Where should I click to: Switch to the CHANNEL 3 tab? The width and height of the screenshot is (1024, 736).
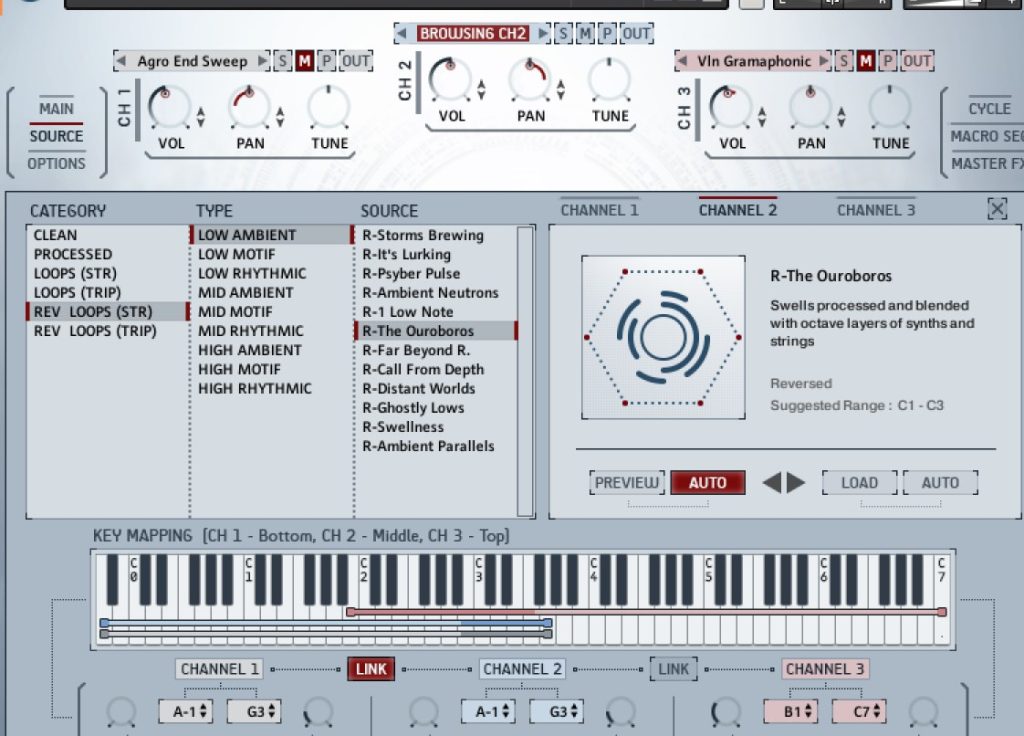[x=875, y=210]
